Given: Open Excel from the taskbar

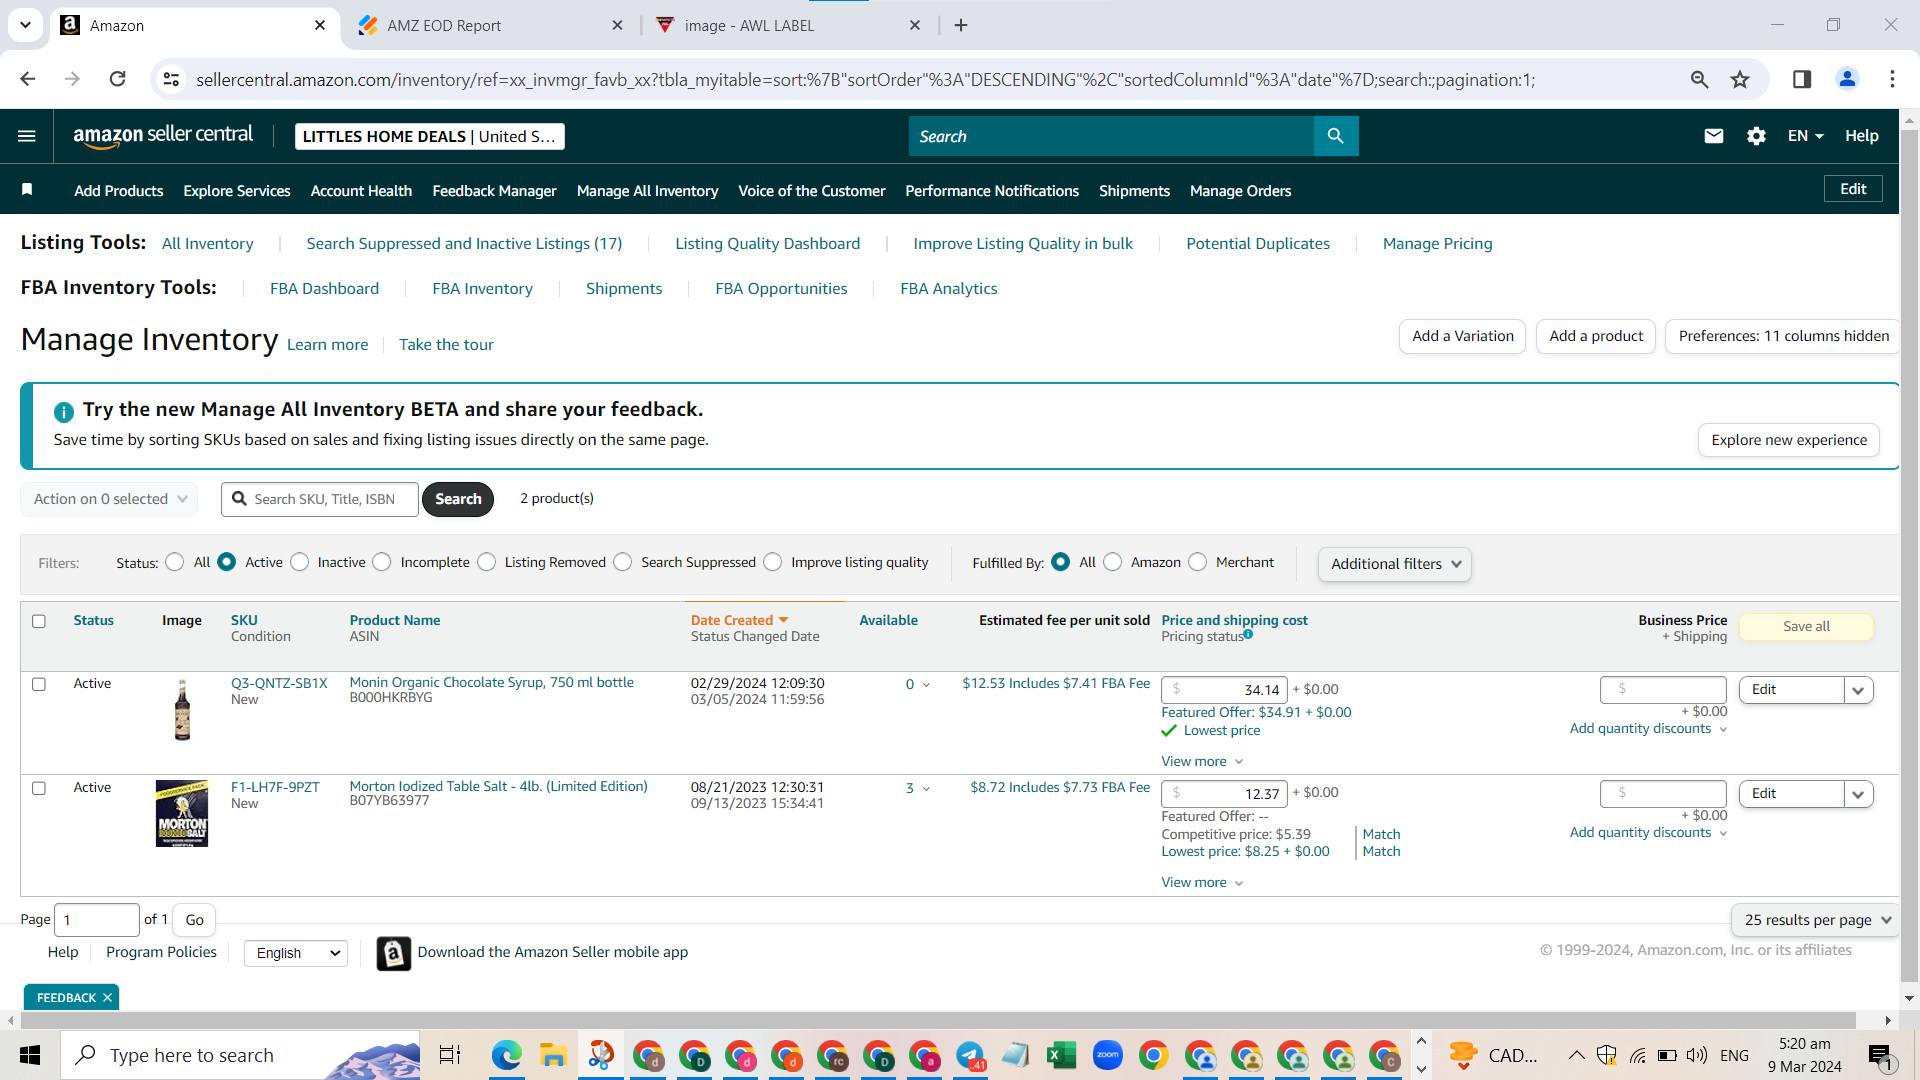Looking at the screenshot, I should coord(1061,1055).
